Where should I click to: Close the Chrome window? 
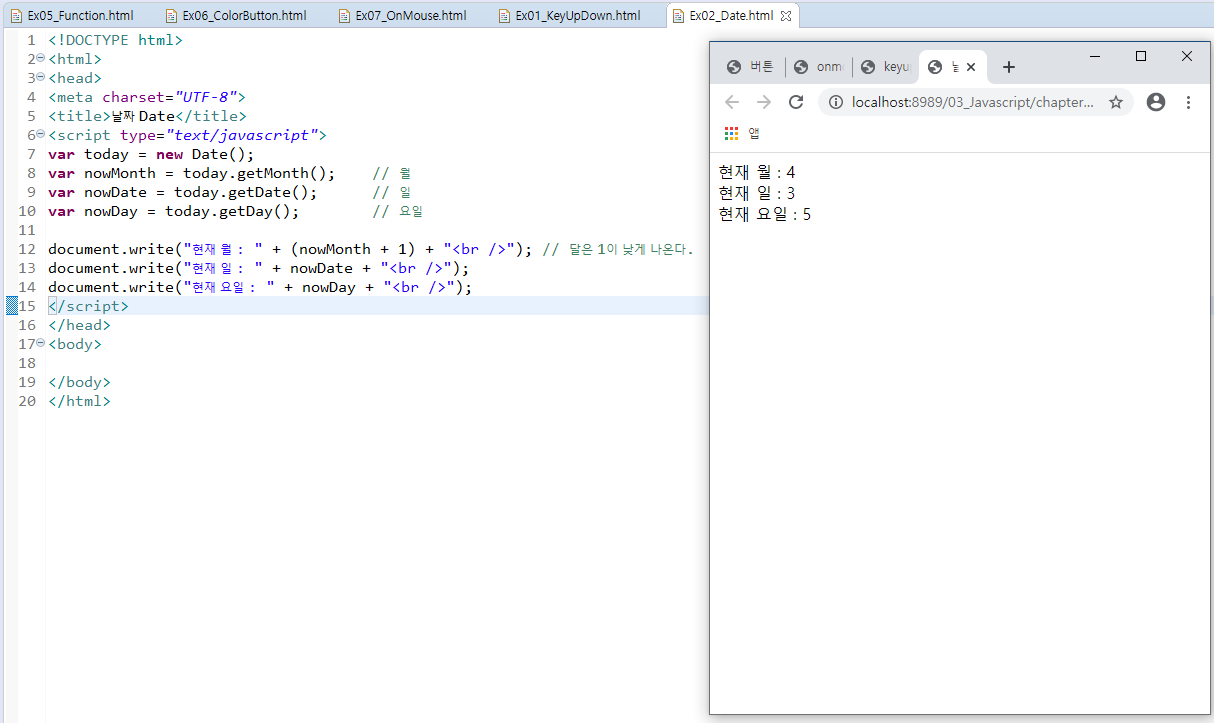[x=1187, y=56]
